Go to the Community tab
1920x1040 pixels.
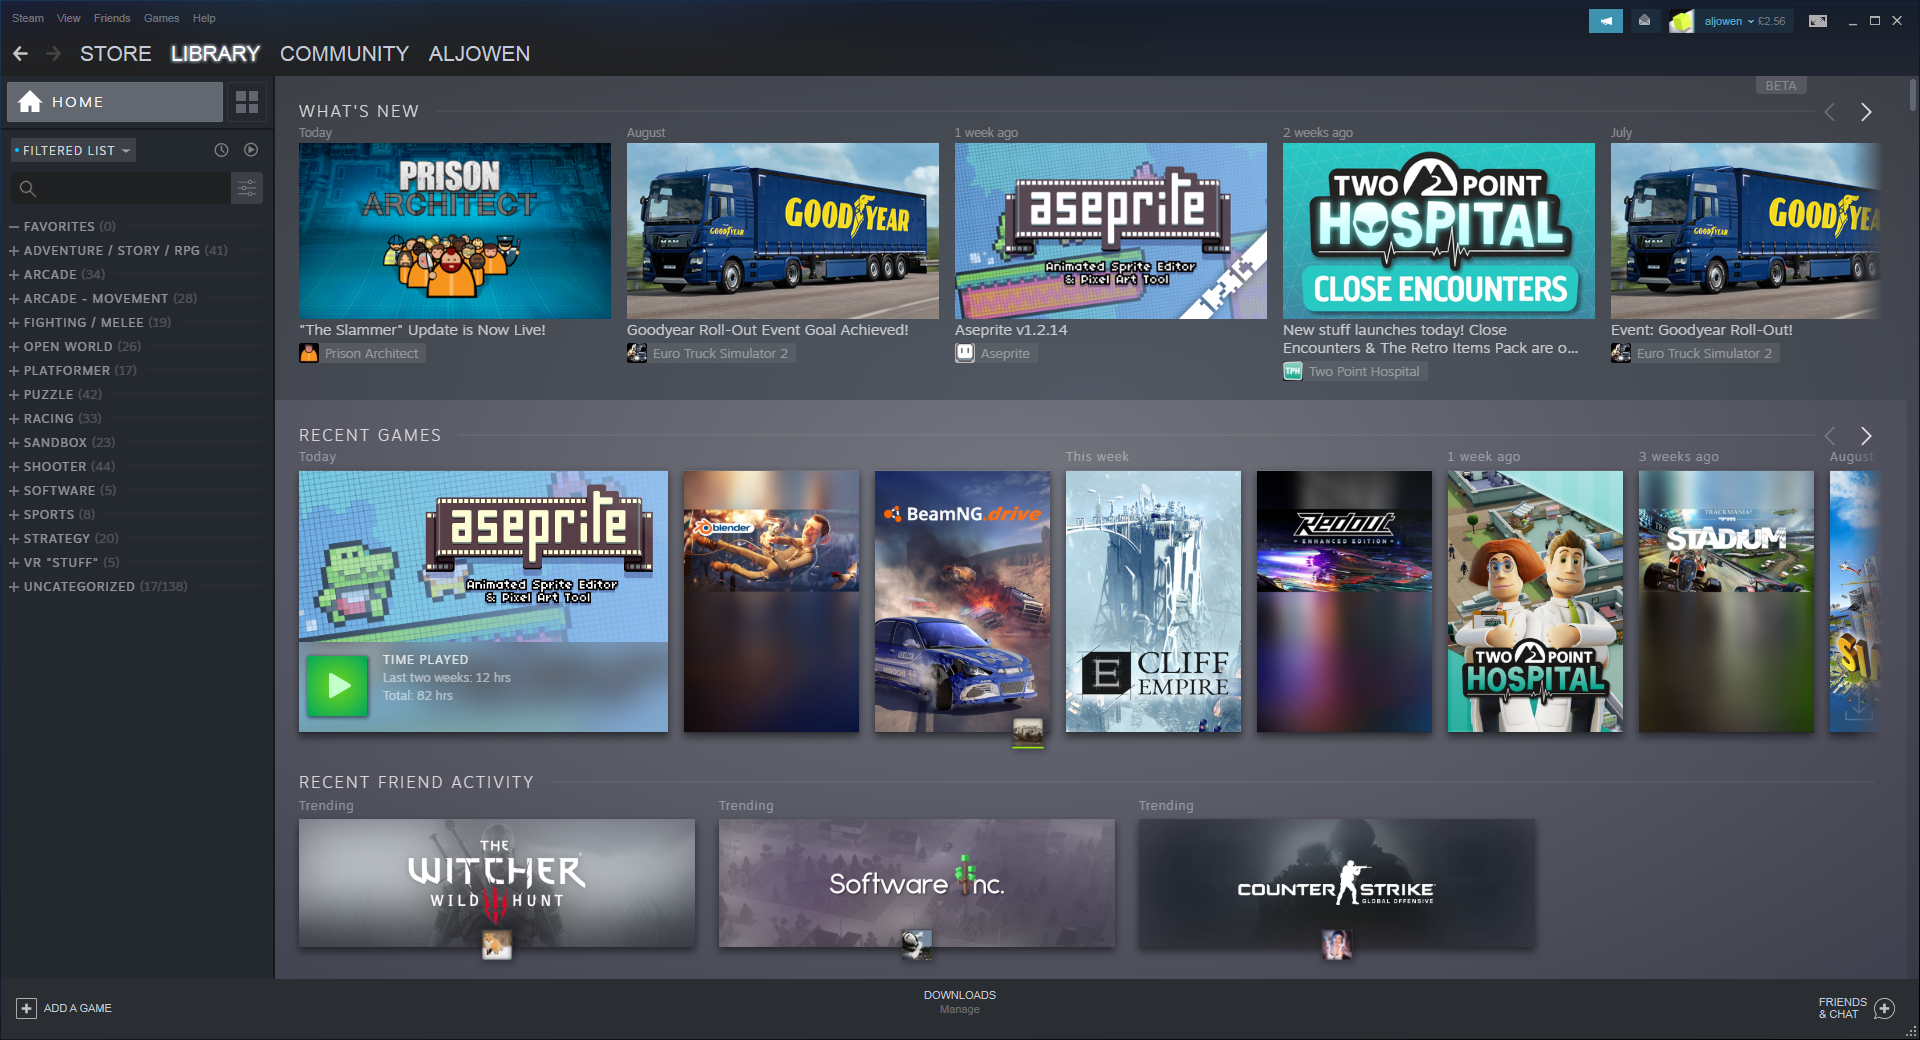pyautogui.click(x=344, y=54)
